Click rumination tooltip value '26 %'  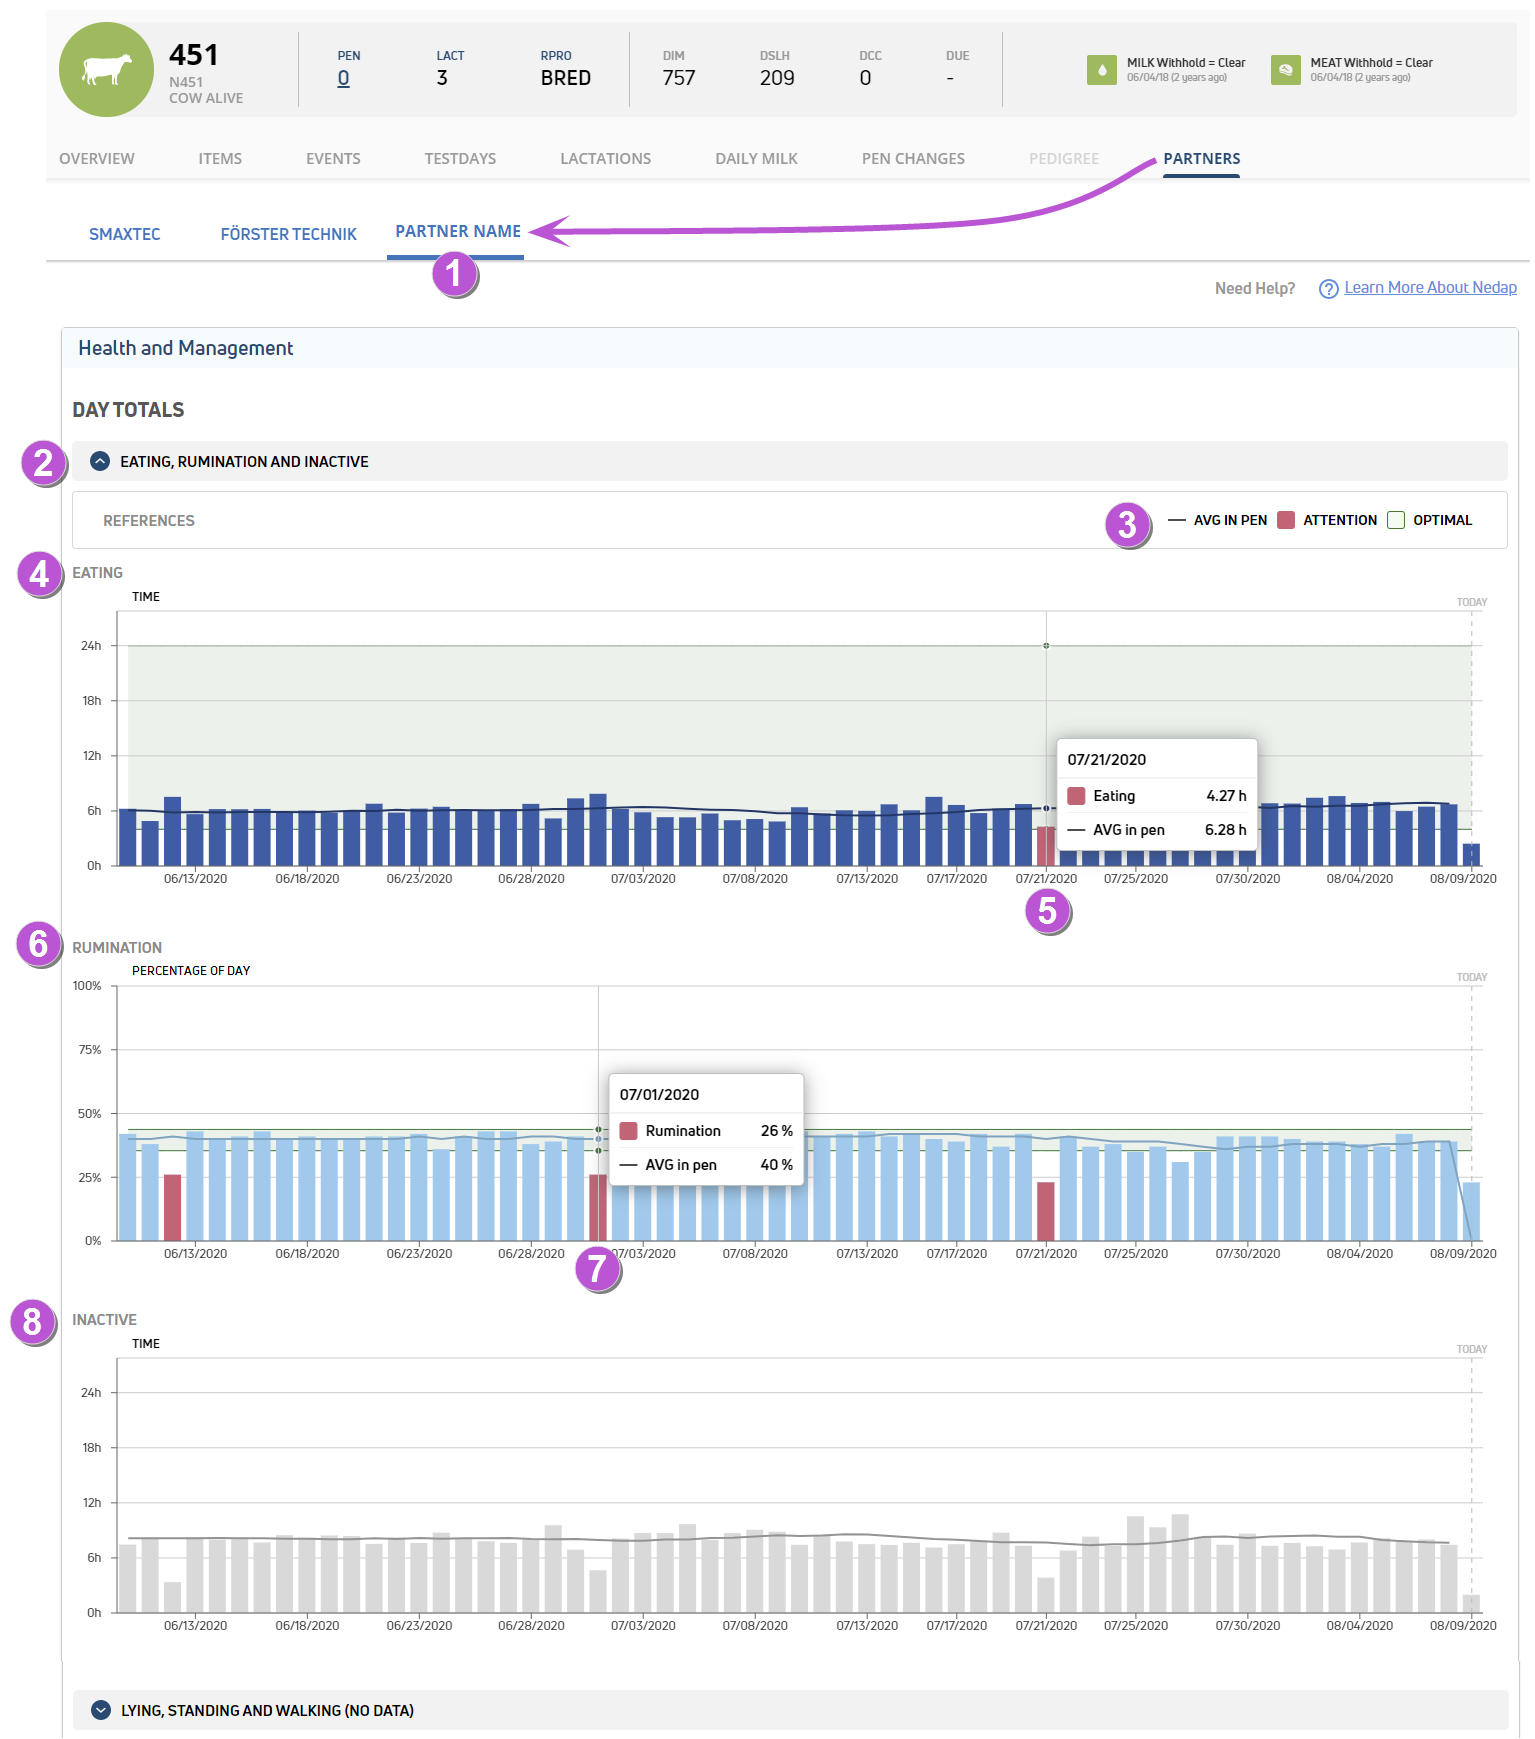coord(777,1131)
